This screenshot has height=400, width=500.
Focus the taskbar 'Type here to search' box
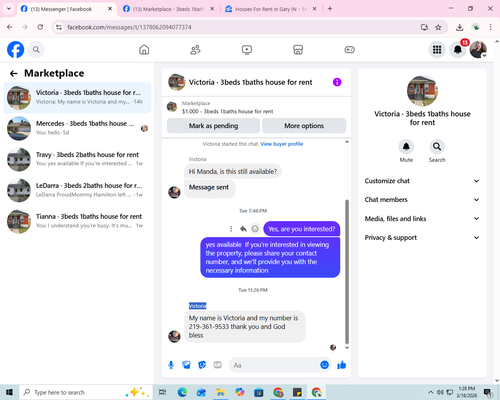tap(86, 392)
